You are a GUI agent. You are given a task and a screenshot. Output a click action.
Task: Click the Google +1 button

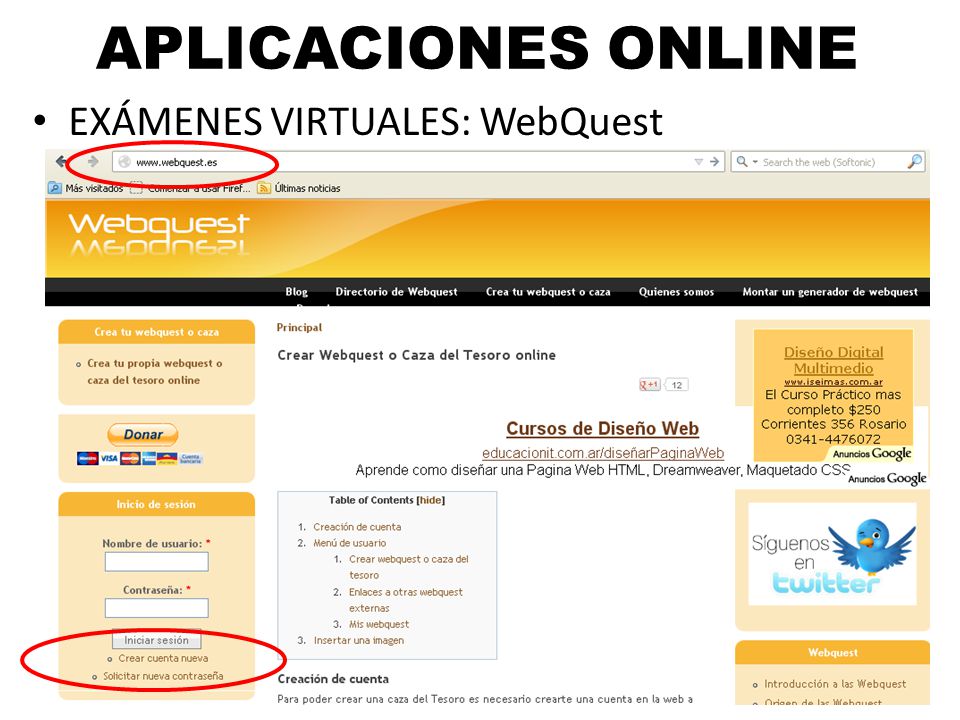650,384
